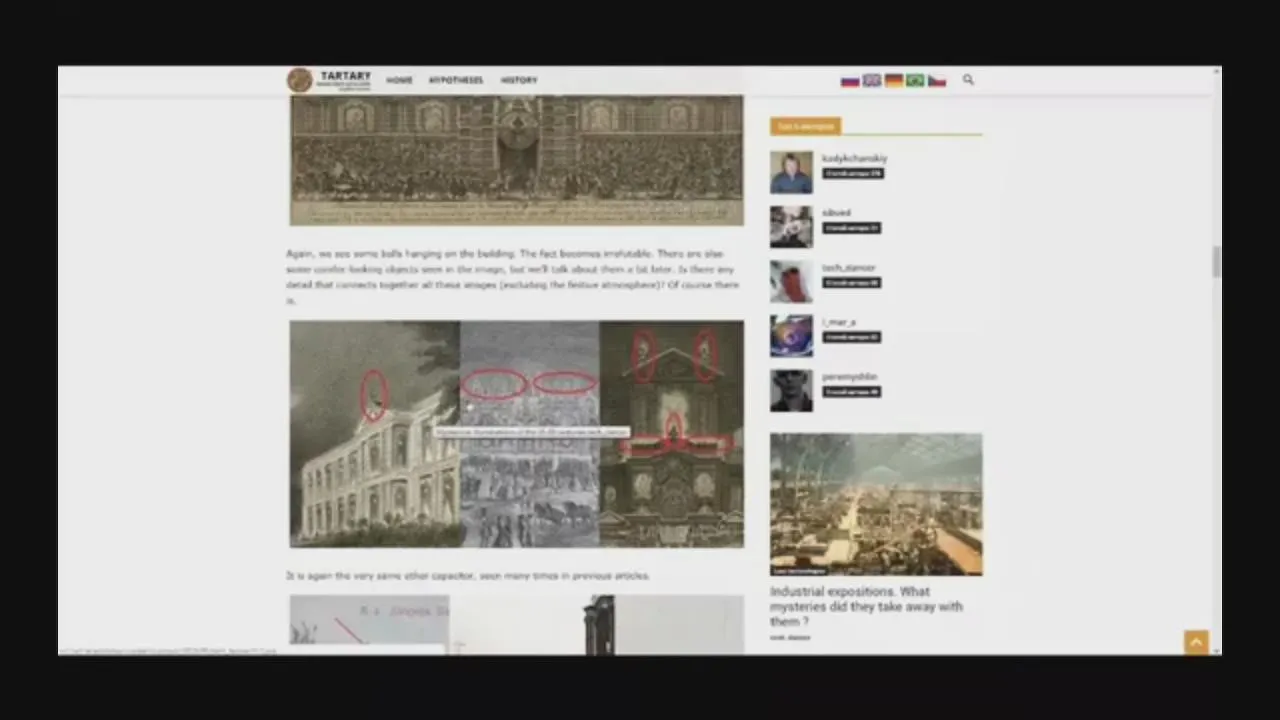
Task: Open i_mar_a author profile link
Action: click(838, 323)
